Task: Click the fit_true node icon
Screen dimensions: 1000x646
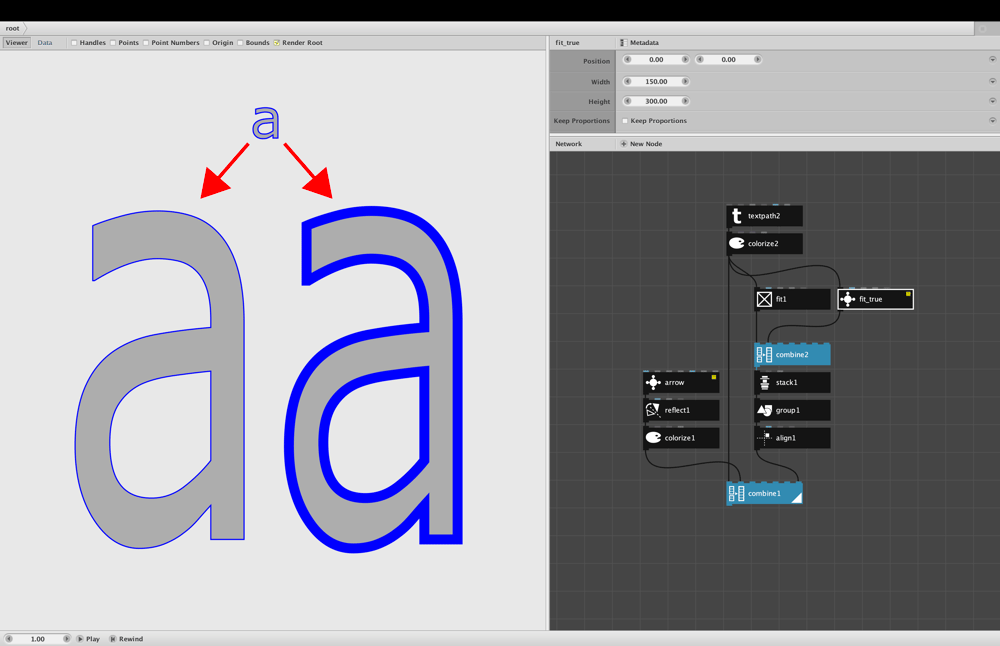Action: pyautogui.click(x=847, y=299)
